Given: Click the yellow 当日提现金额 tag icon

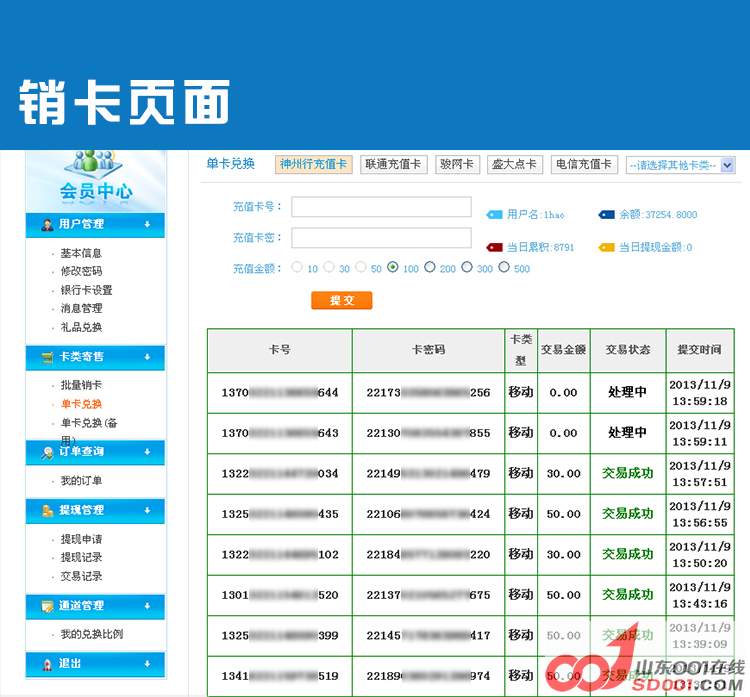Looking at the screenshot, I should tap(606, 247).
